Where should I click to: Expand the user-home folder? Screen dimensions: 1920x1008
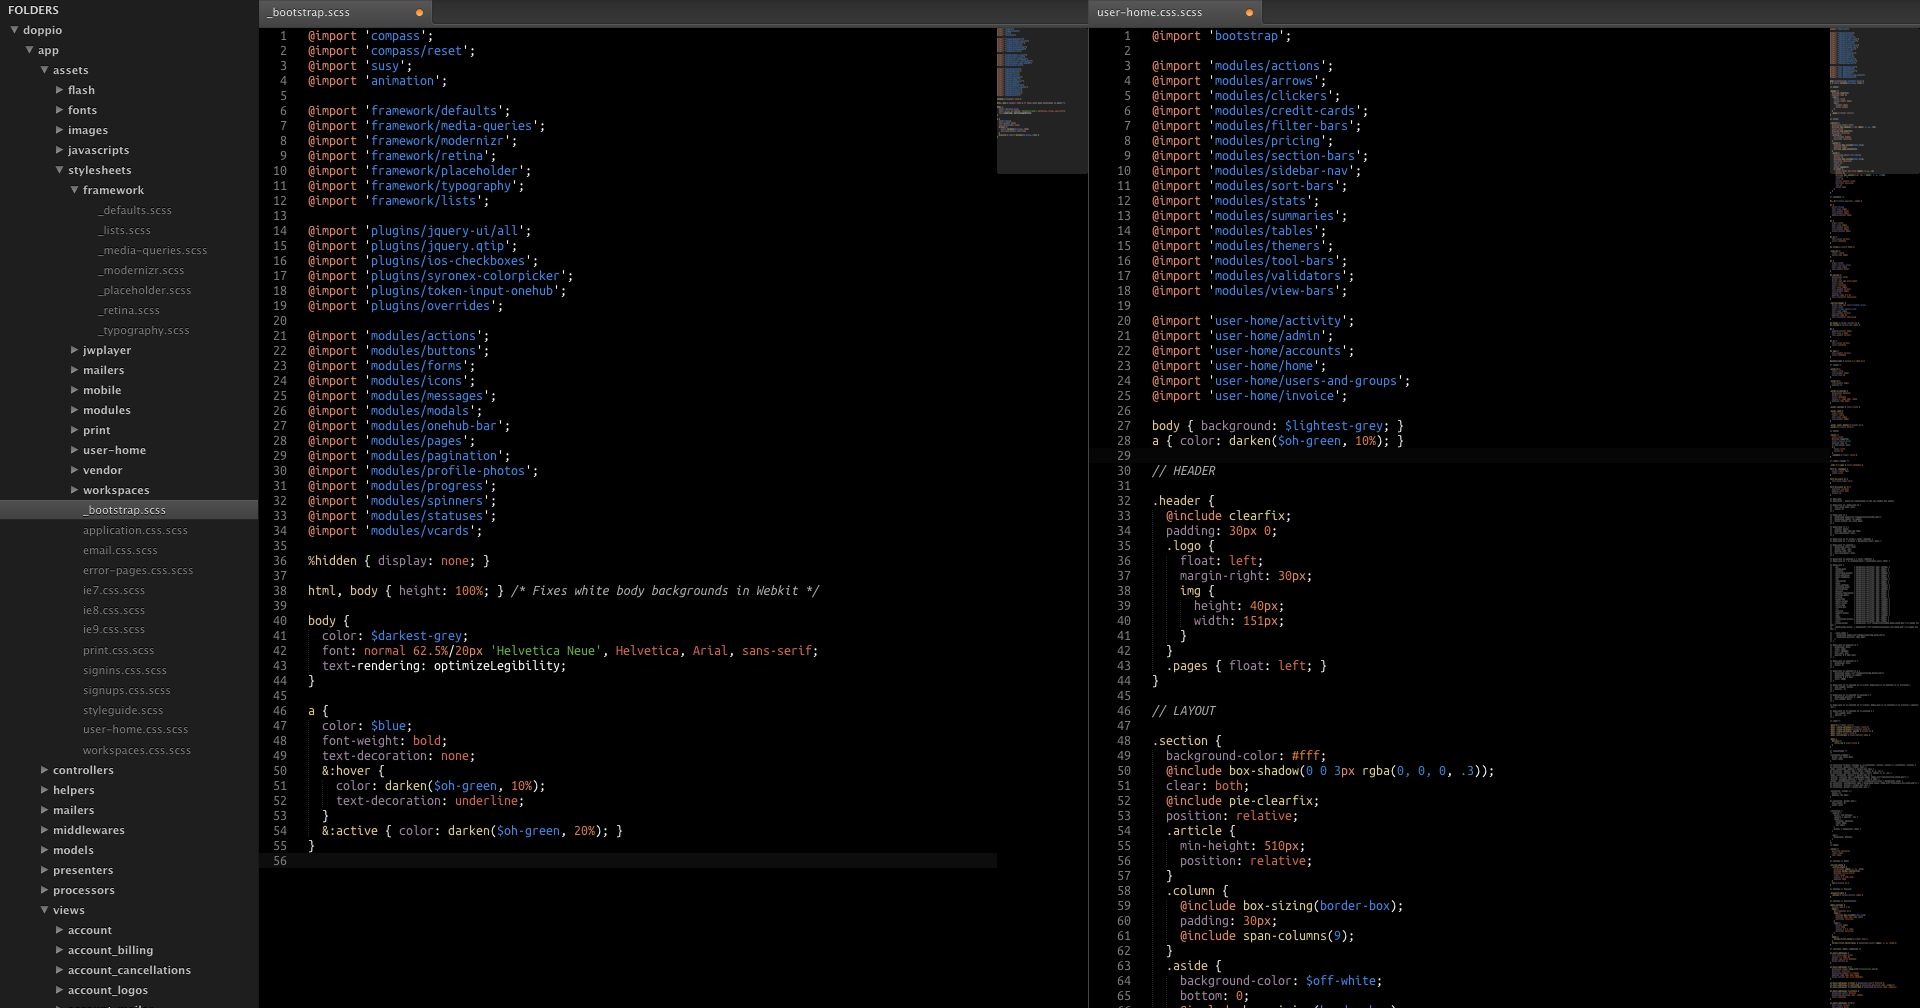tap(75, 450)
